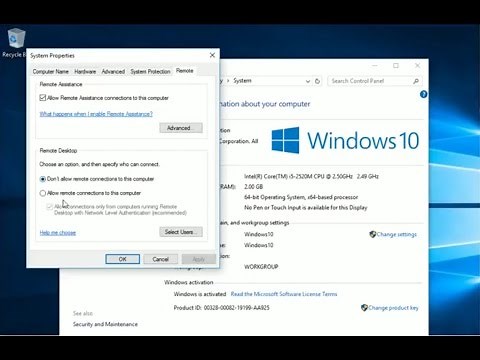Click the shield icon next to Change product key
The width and height of the screenshot is (480, 360).
click(364, 308)
